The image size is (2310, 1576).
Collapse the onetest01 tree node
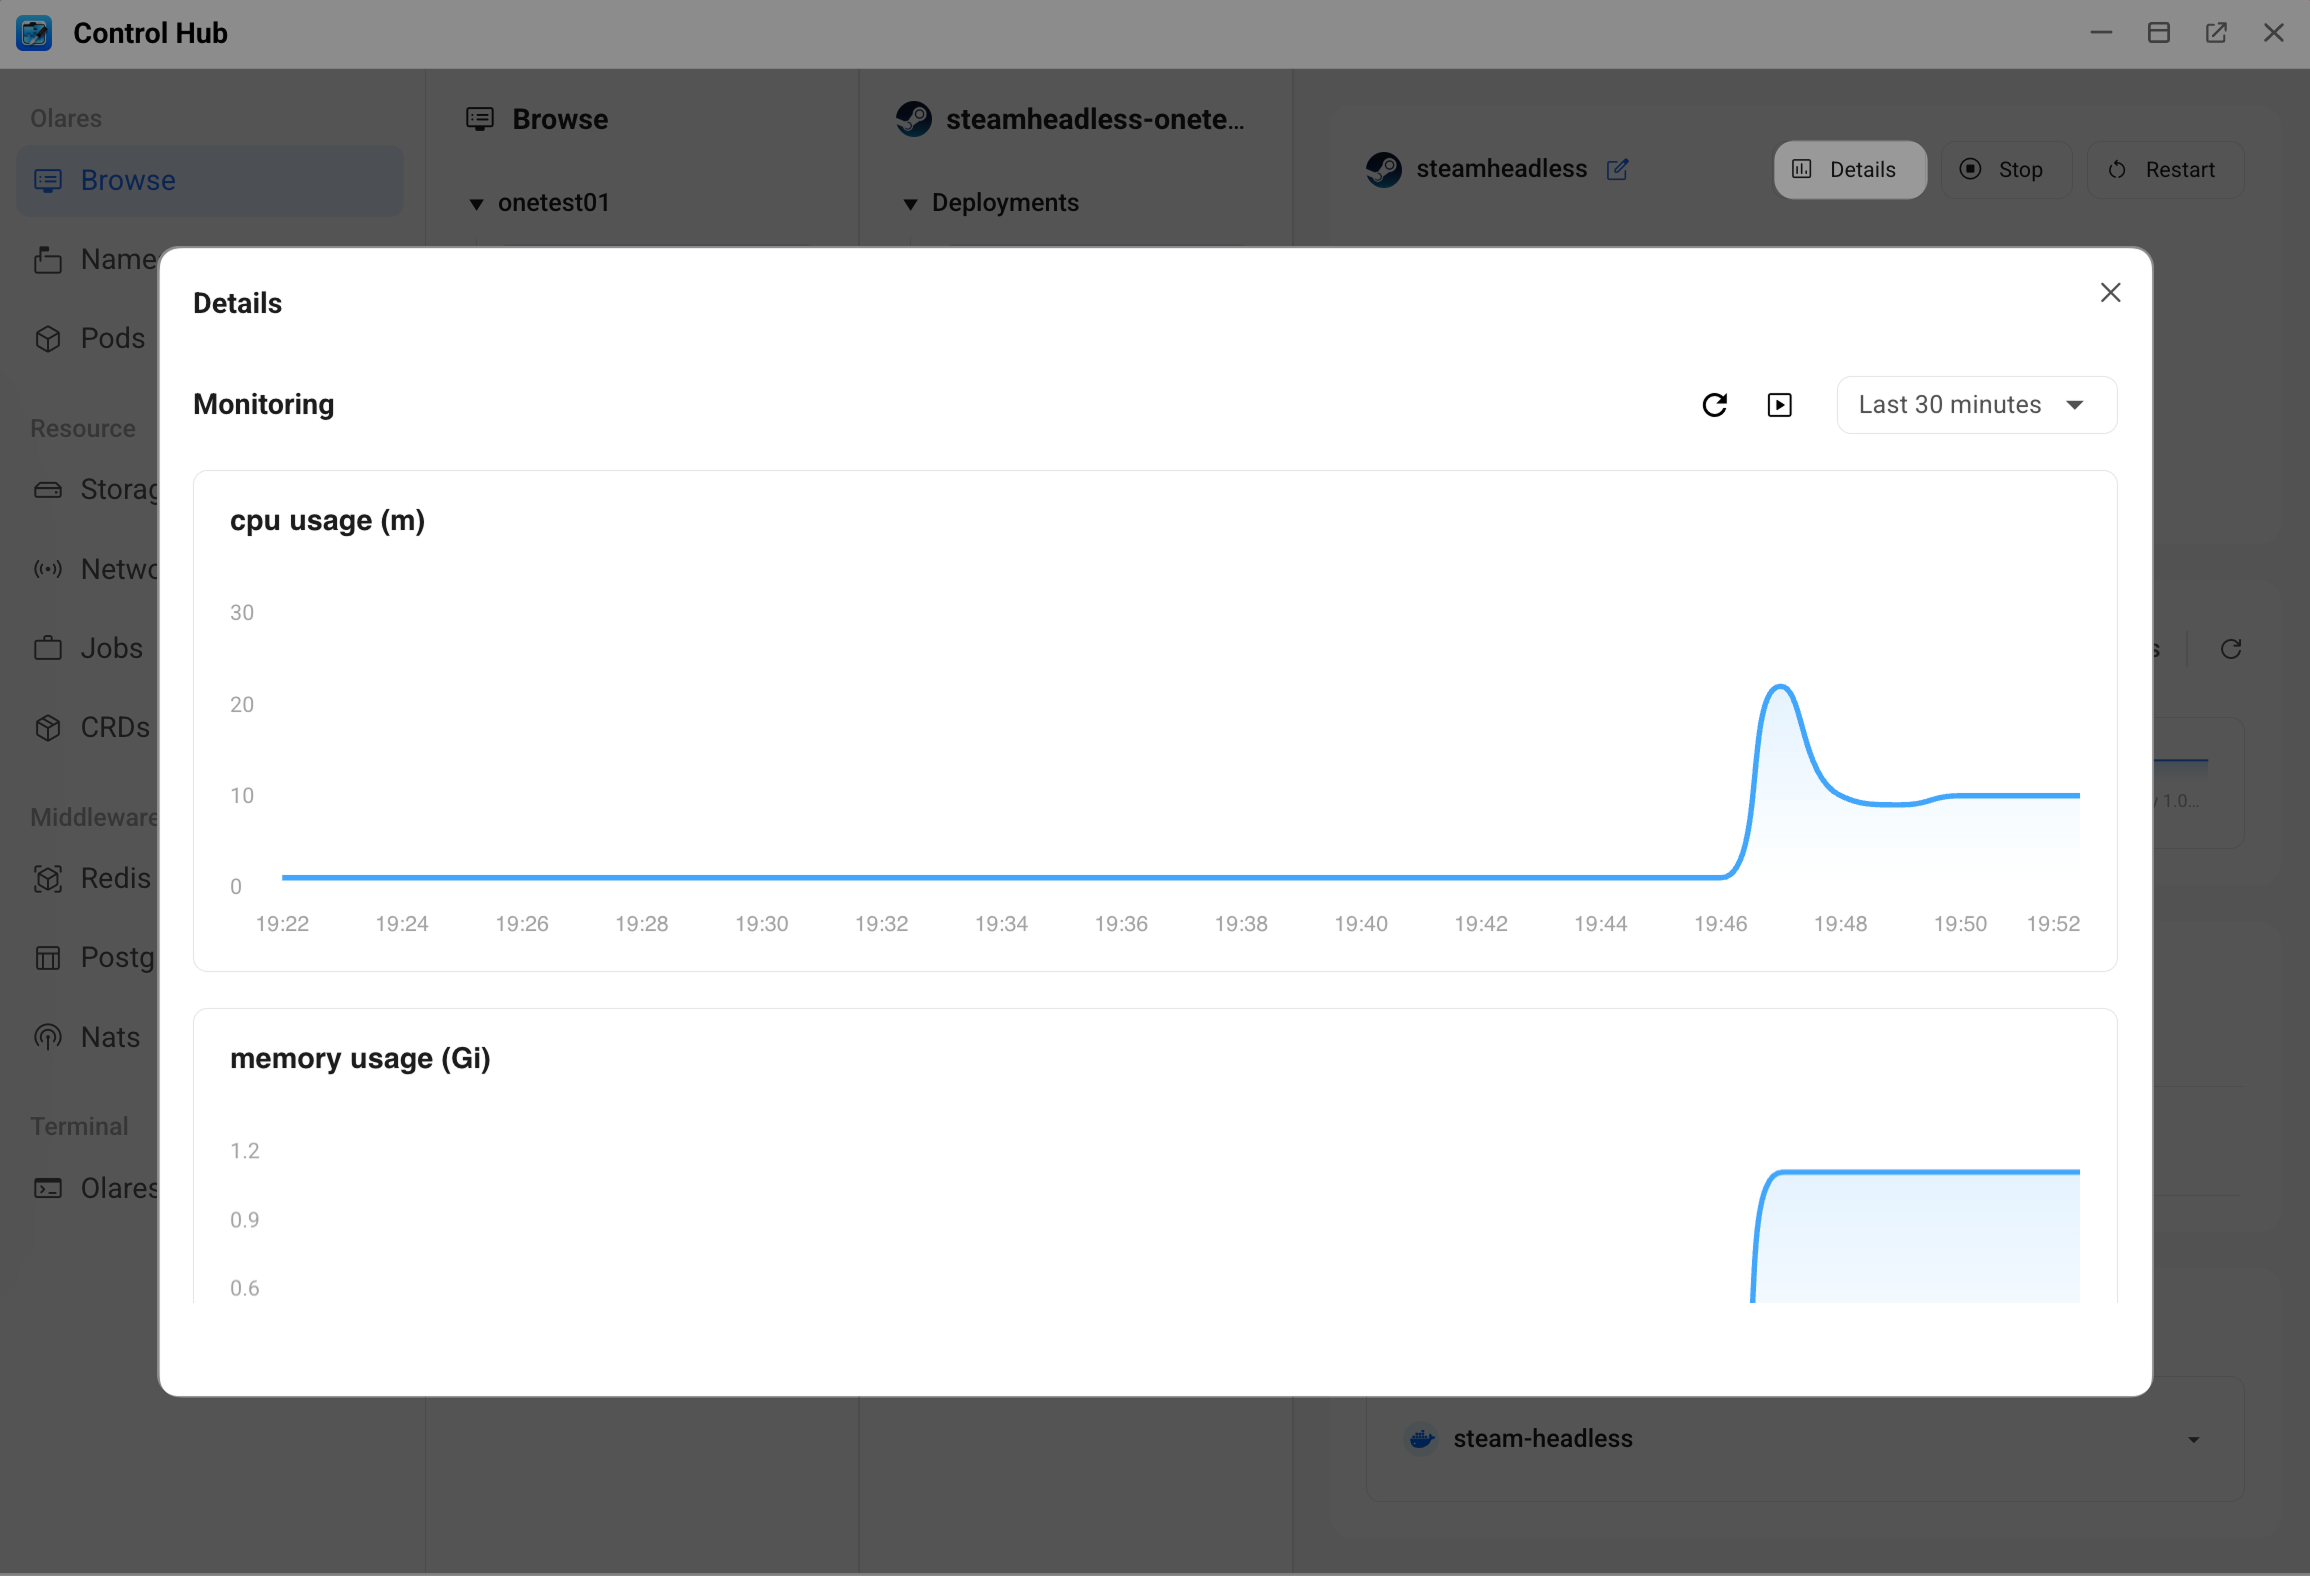coord(478,203)
